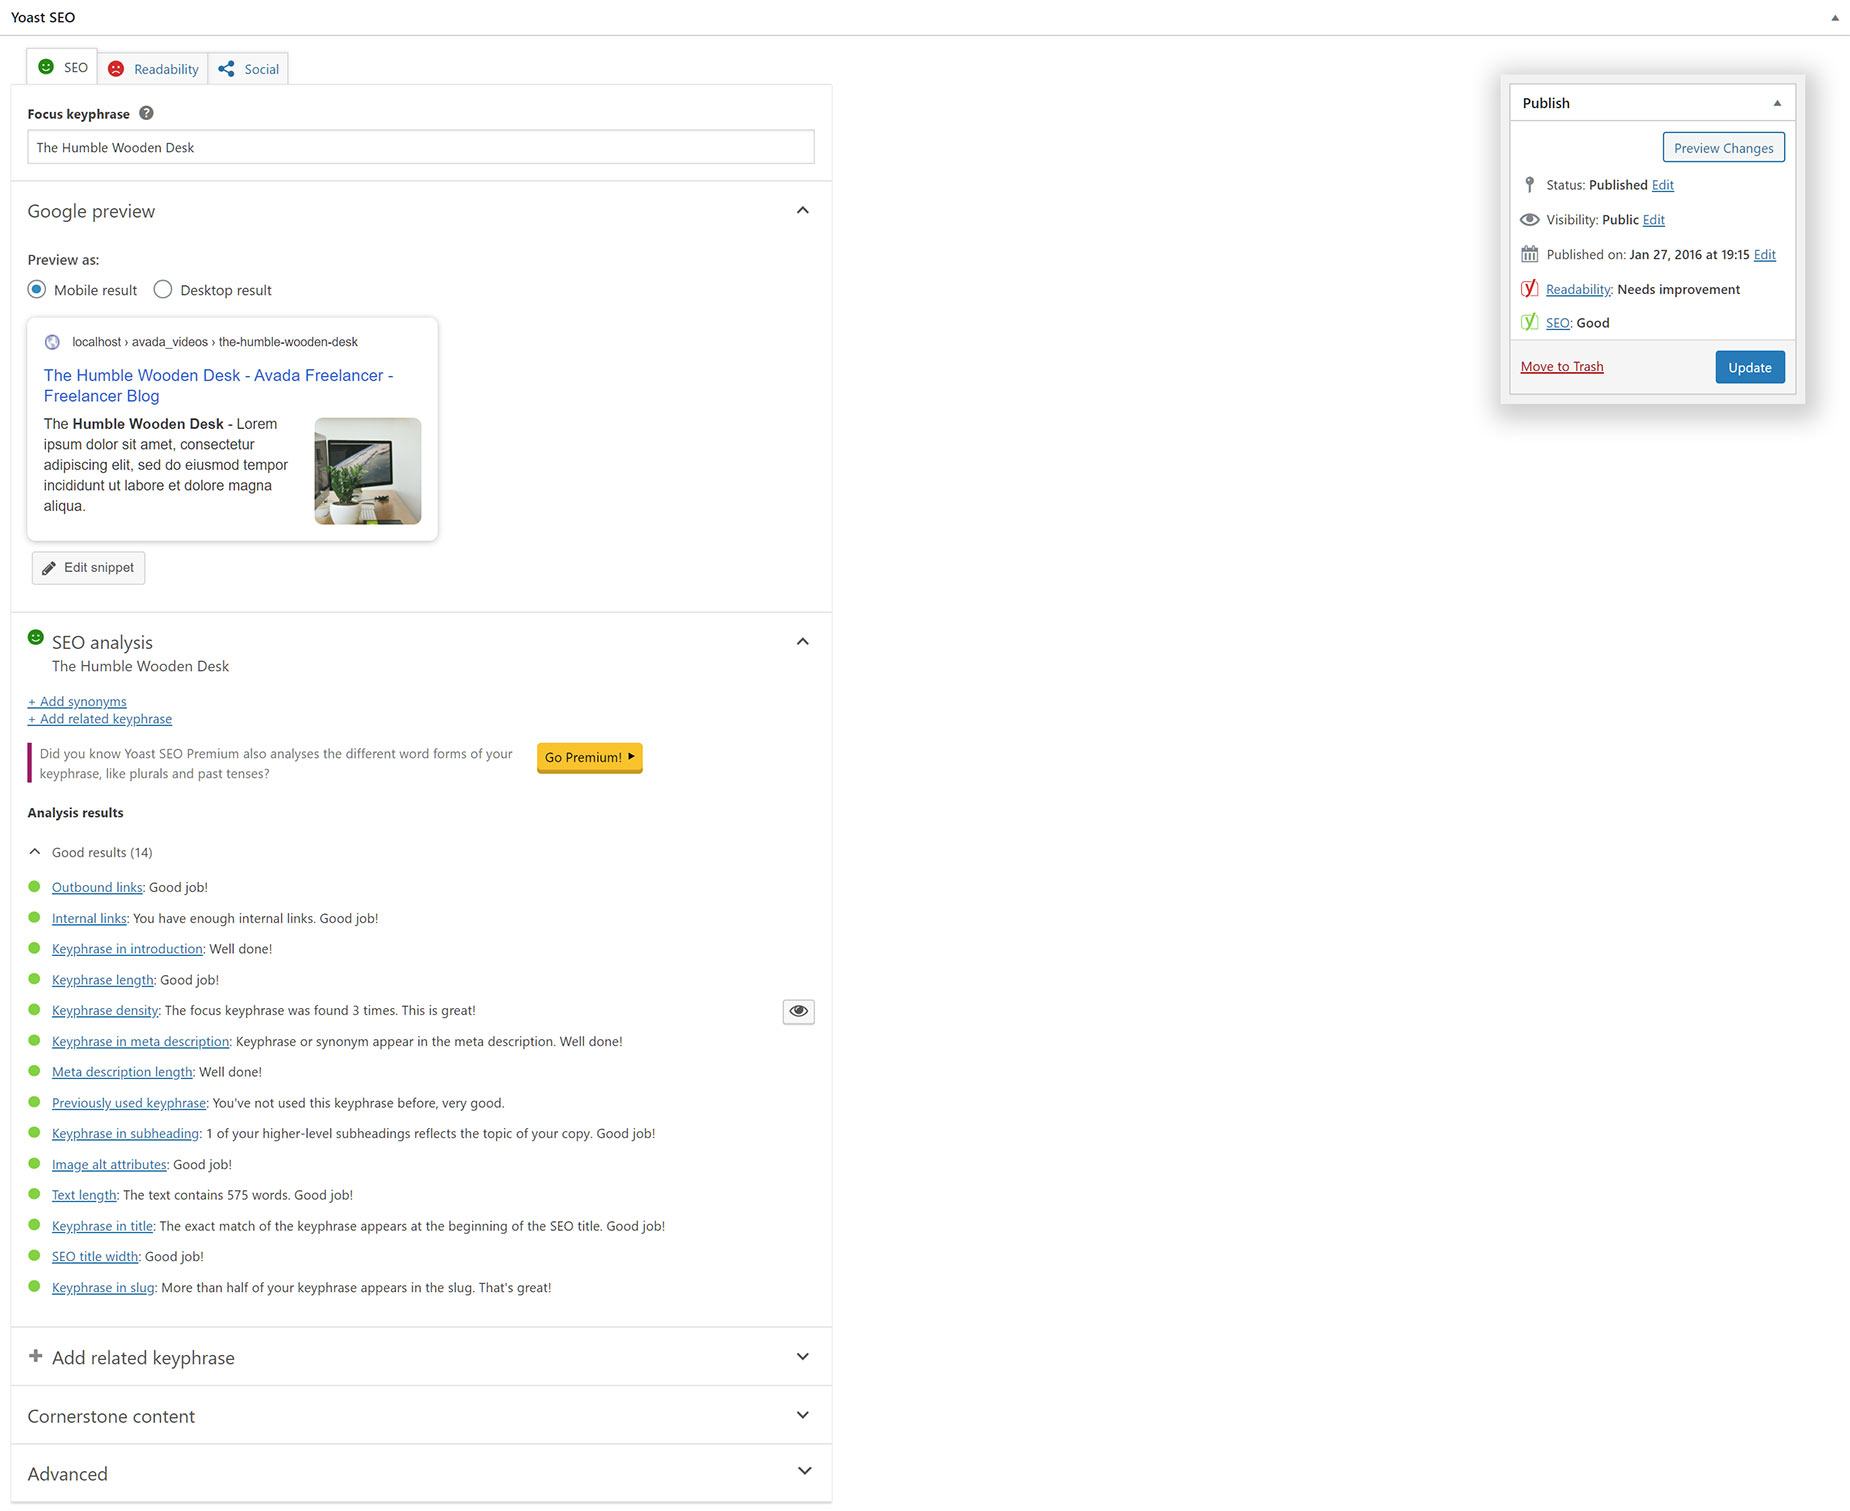
Task: Open Keyphrase in introduction link
Action: (127, 949)
